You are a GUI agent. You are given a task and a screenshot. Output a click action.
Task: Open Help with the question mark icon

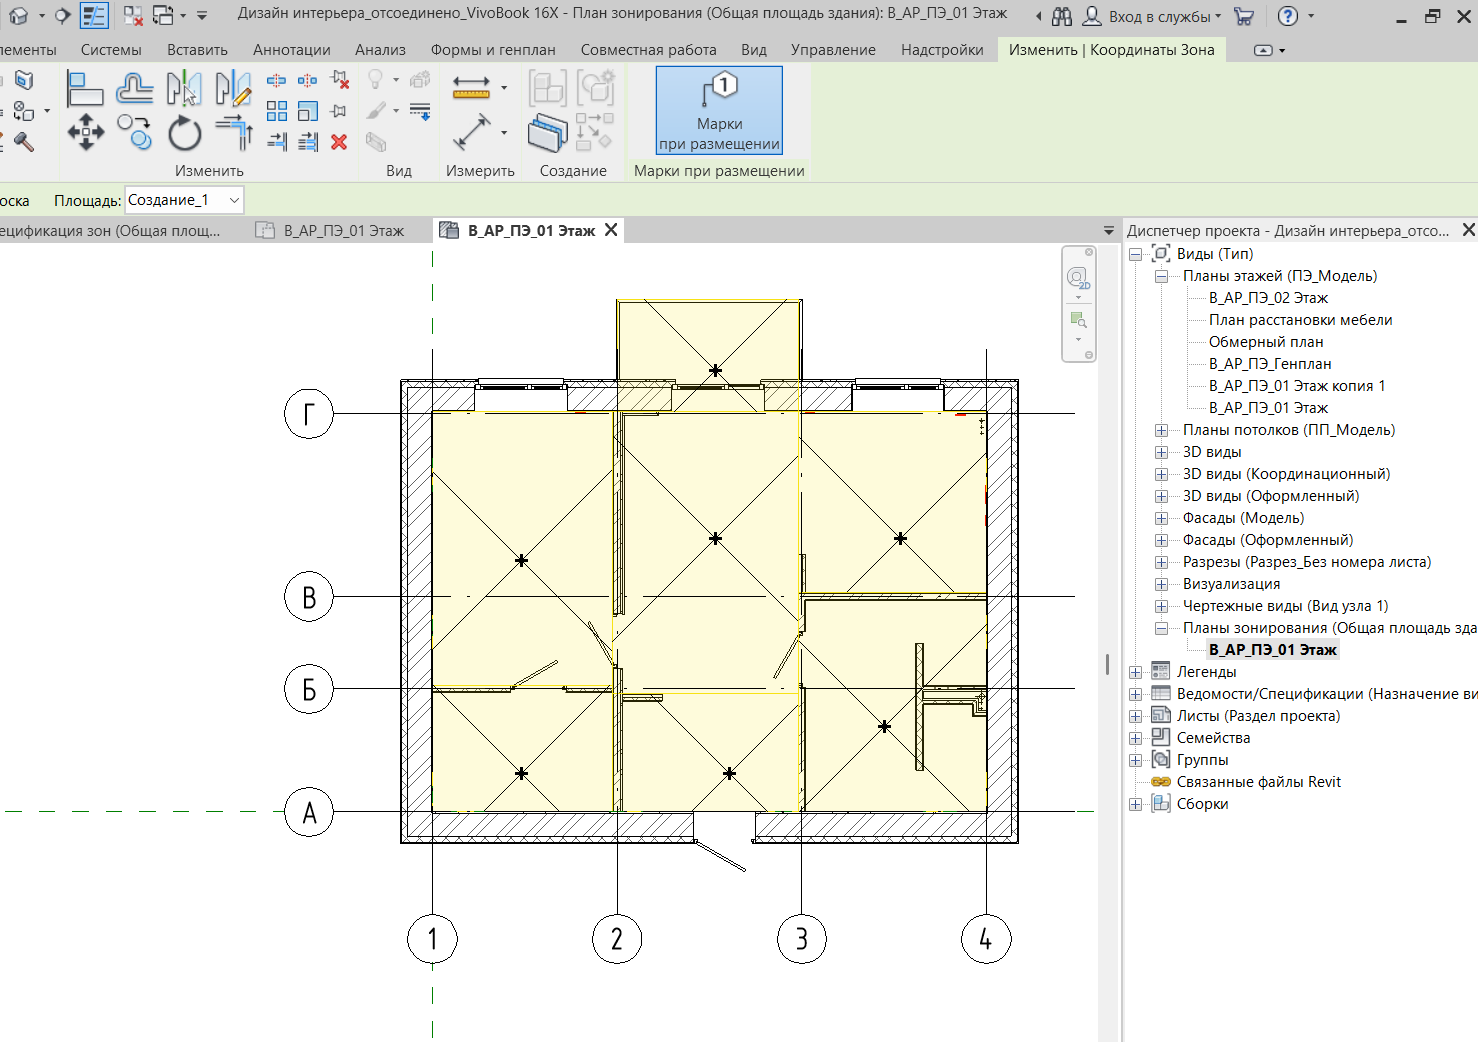click(x=1288, y=16)
